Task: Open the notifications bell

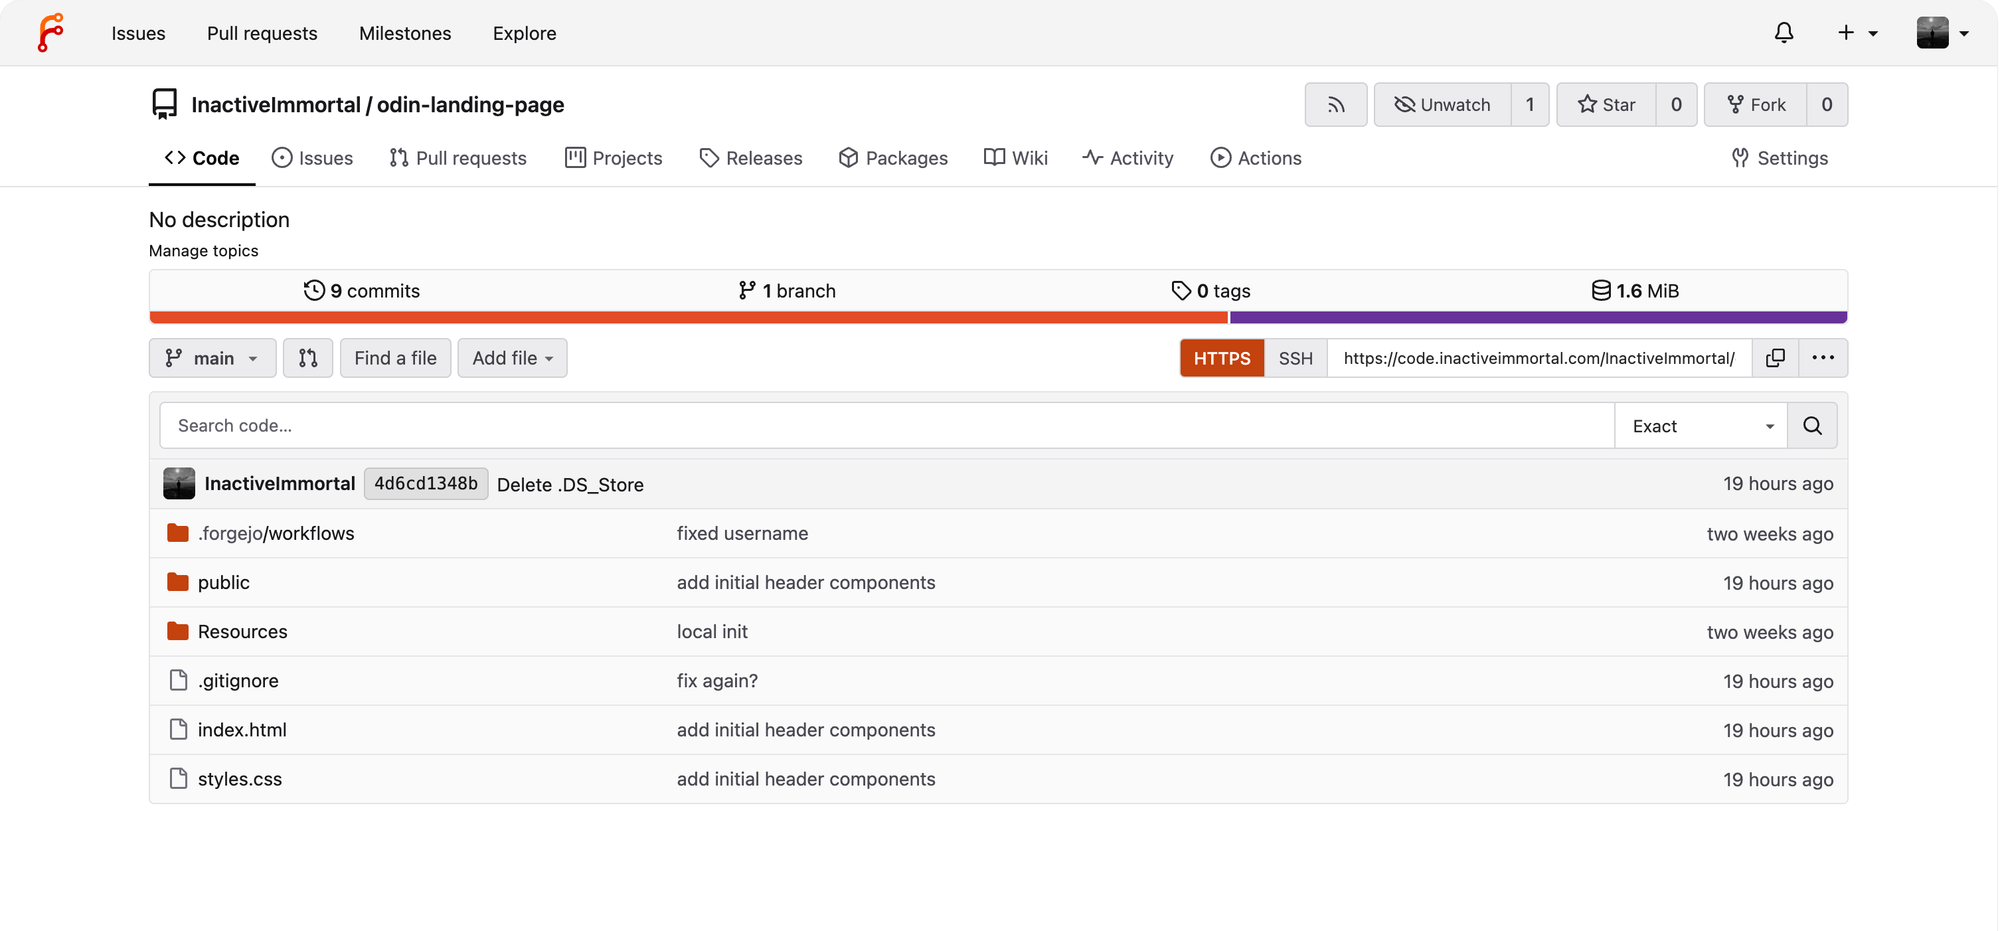Action: (1783, 33)
